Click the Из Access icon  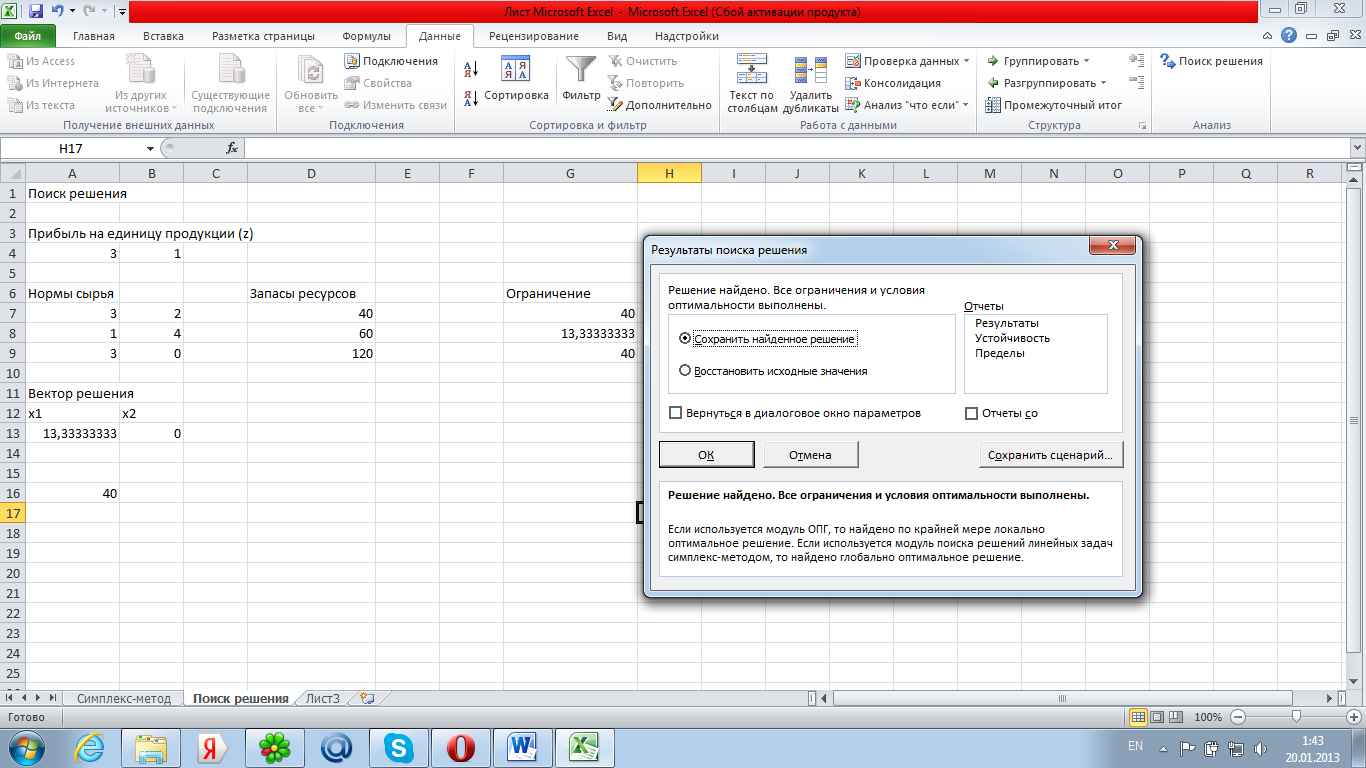click(x=15, y=61)
